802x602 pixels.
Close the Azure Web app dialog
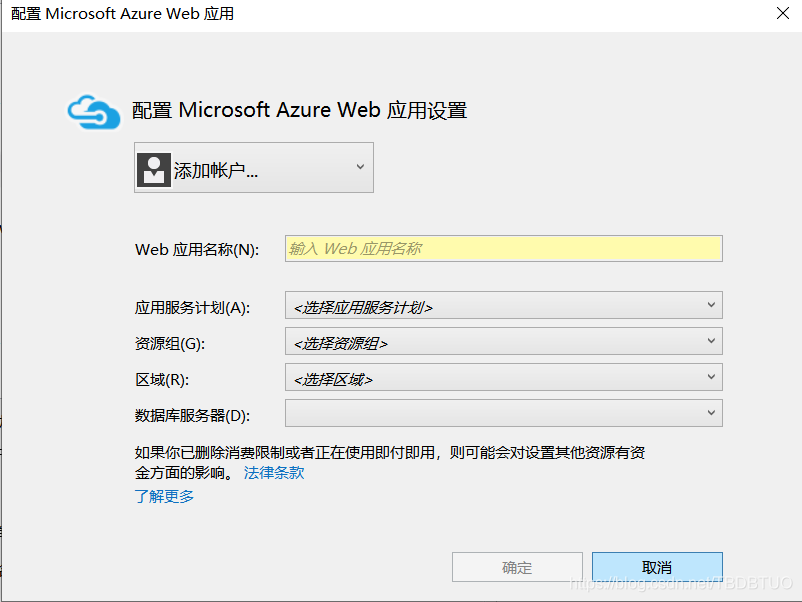coord(783,13)
